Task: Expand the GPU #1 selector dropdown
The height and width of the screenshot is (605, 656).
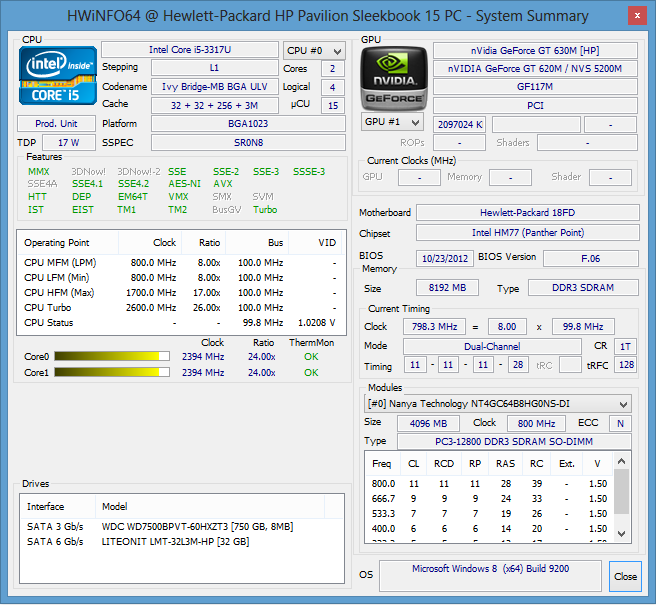Action: point(391,122)
